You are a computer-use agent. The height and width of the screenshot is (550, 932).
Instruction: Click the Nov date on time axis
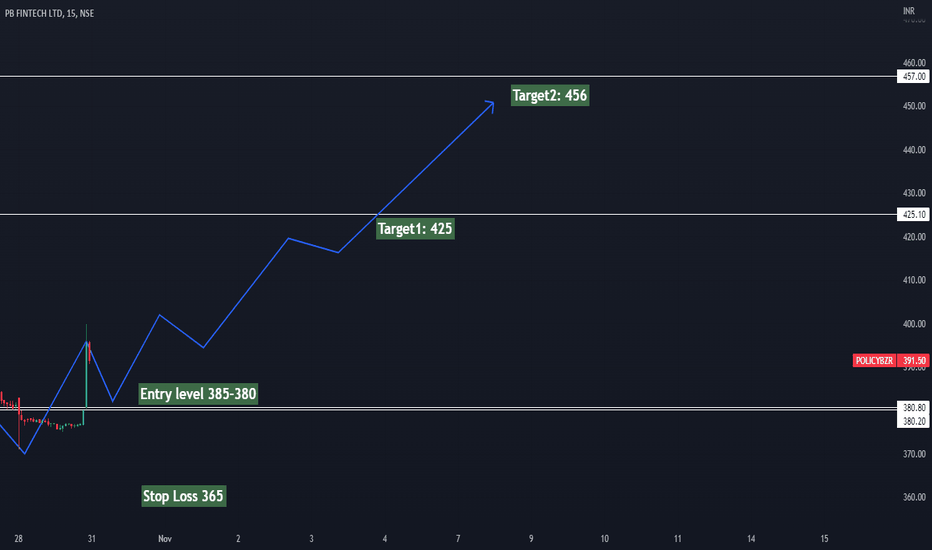pos(165,539)
